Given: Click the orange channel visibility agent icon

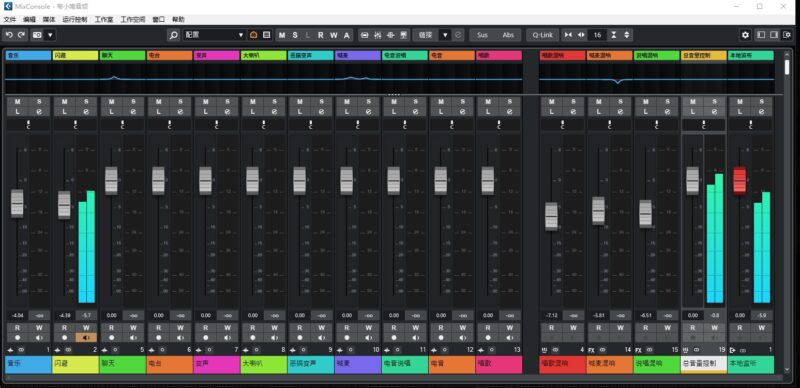Looking at the screenshot, I should coord(254,35).
